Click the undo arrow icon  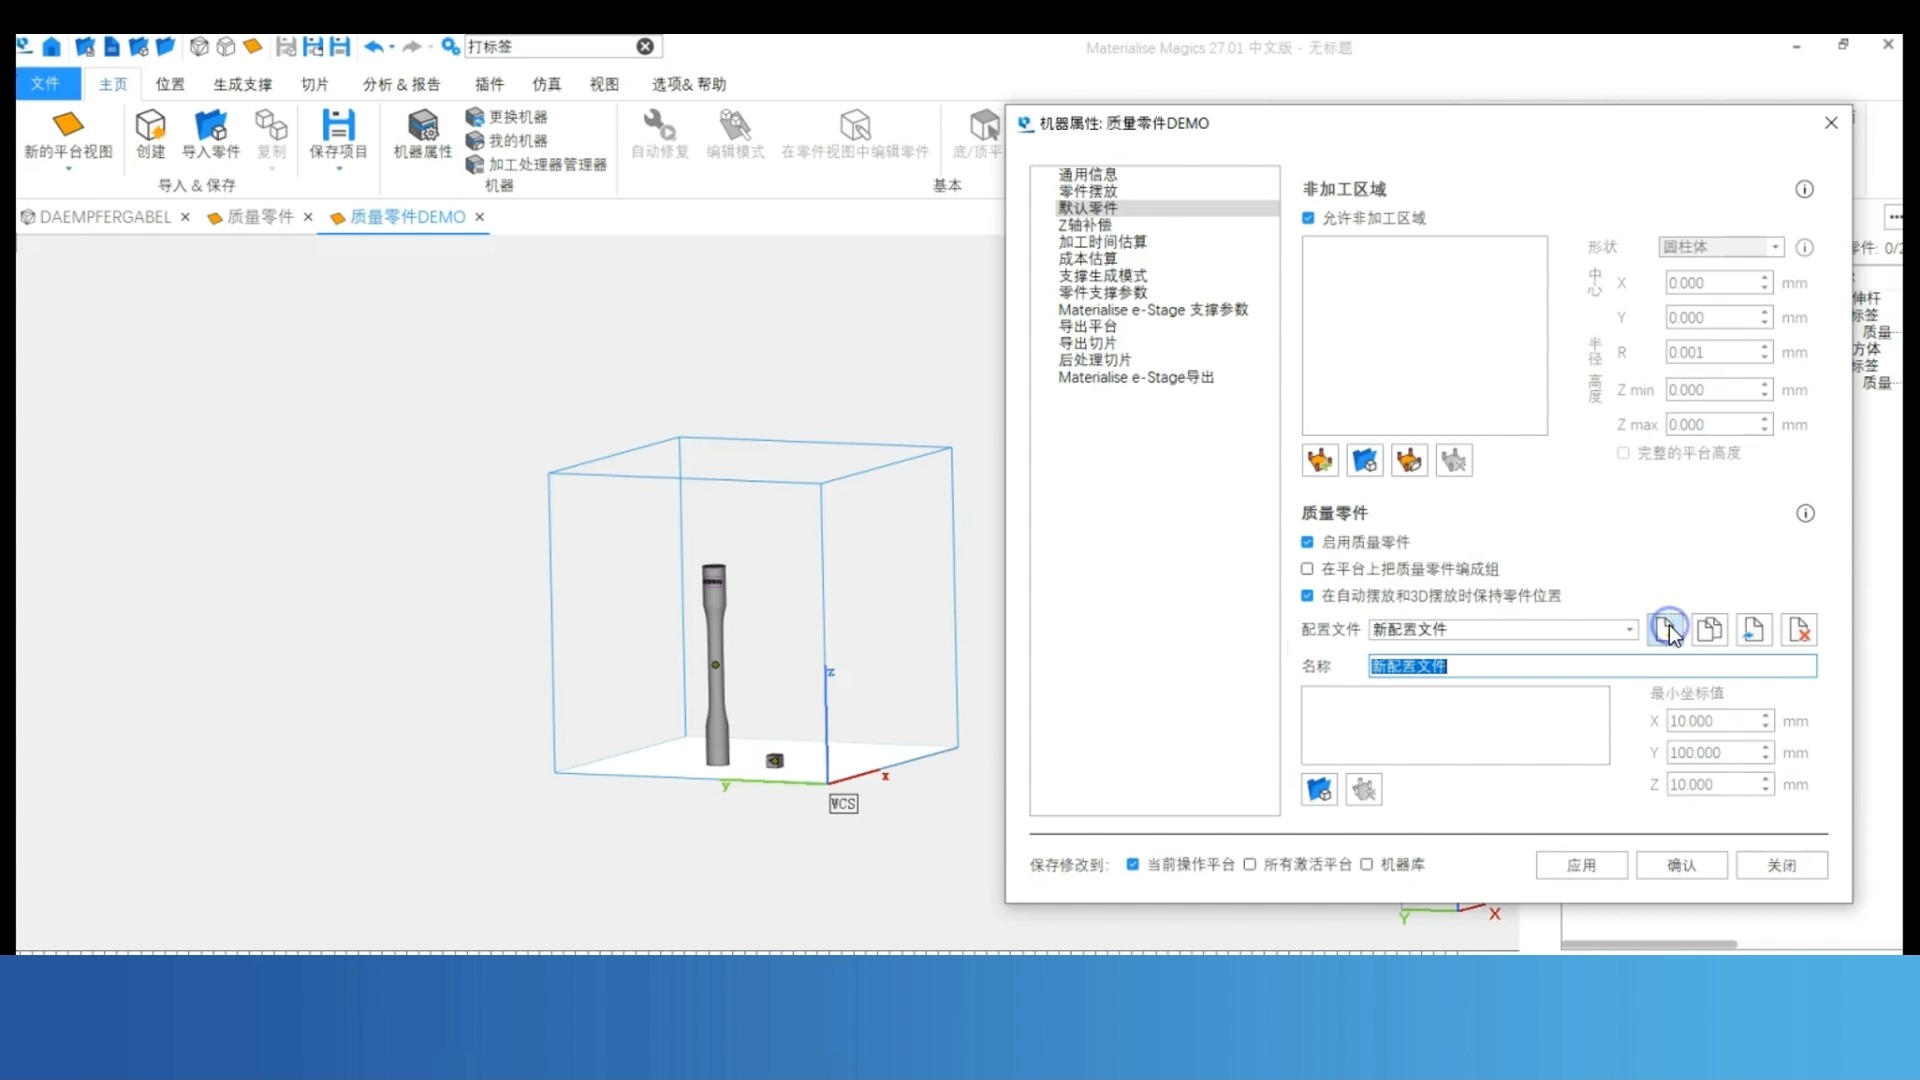pos(373,47)
